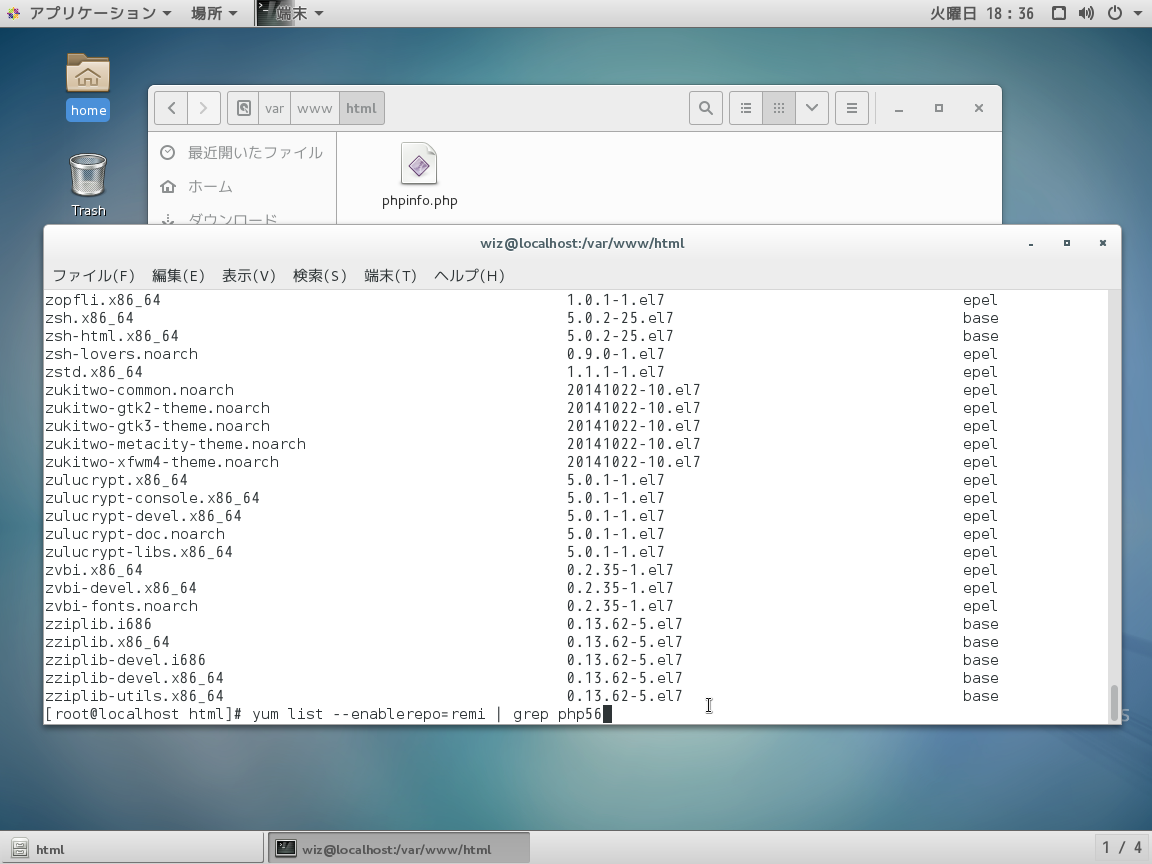Click zstd.x86_64 in terminal output

[94, 372]
